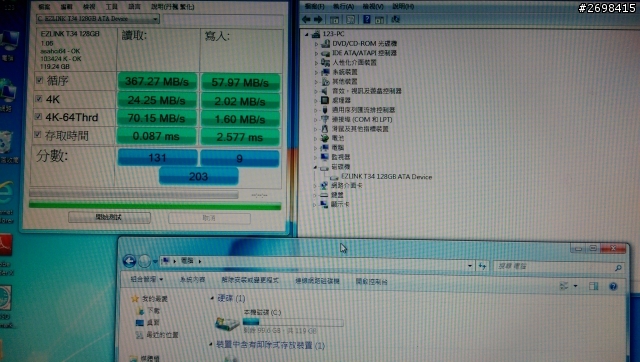Open the 編輯 Edit menu in AS SSD
Screen dimensions: 640x362
click(67, 7)
